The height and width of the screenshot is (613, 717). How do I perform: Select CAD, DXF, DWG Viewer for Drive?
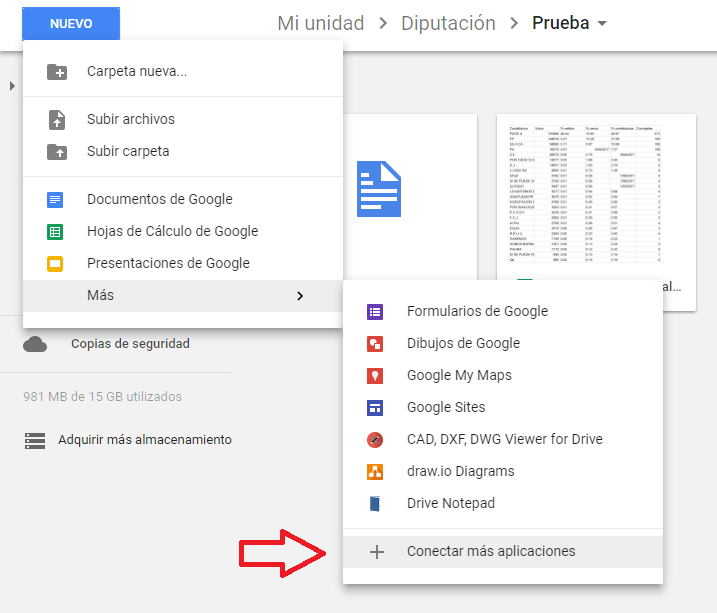click(503, 439)
